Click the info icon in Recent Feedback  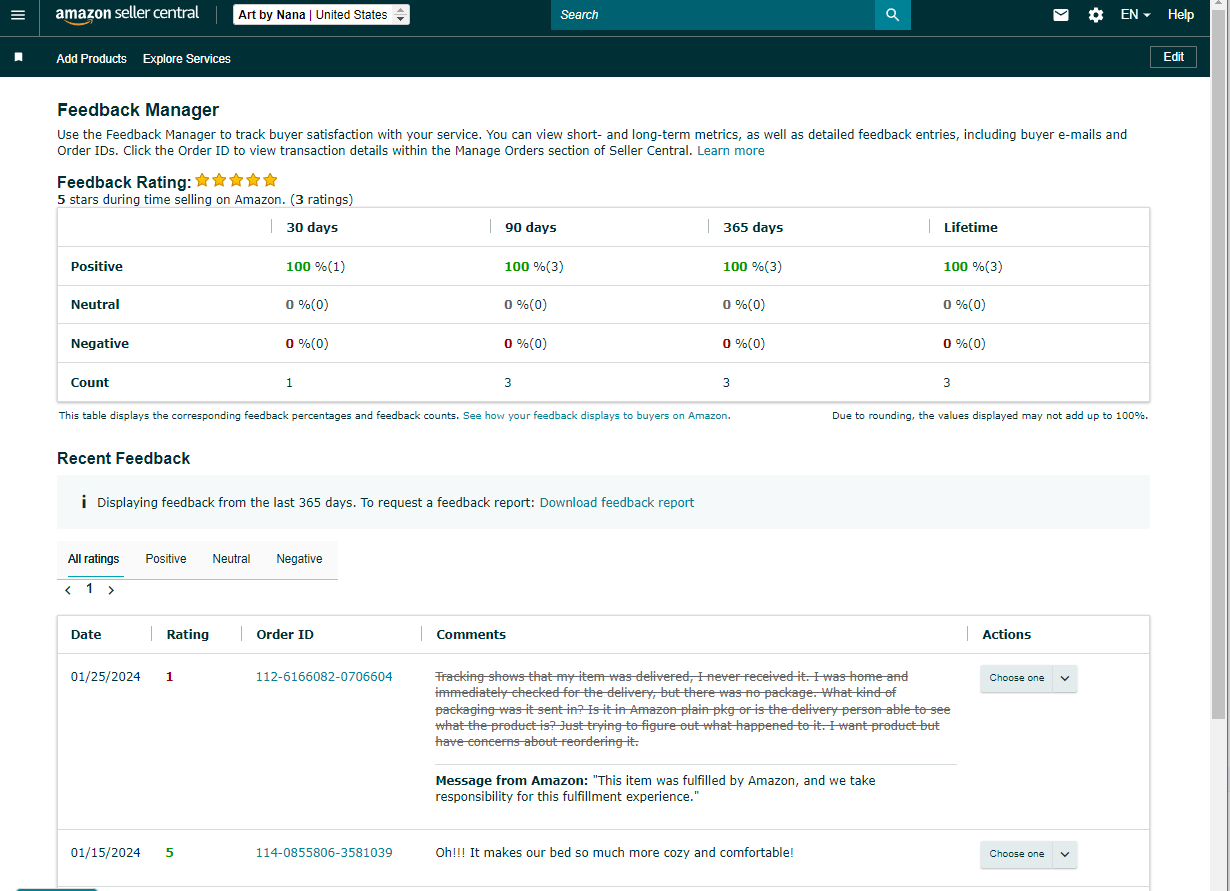(x=83, y=502)
